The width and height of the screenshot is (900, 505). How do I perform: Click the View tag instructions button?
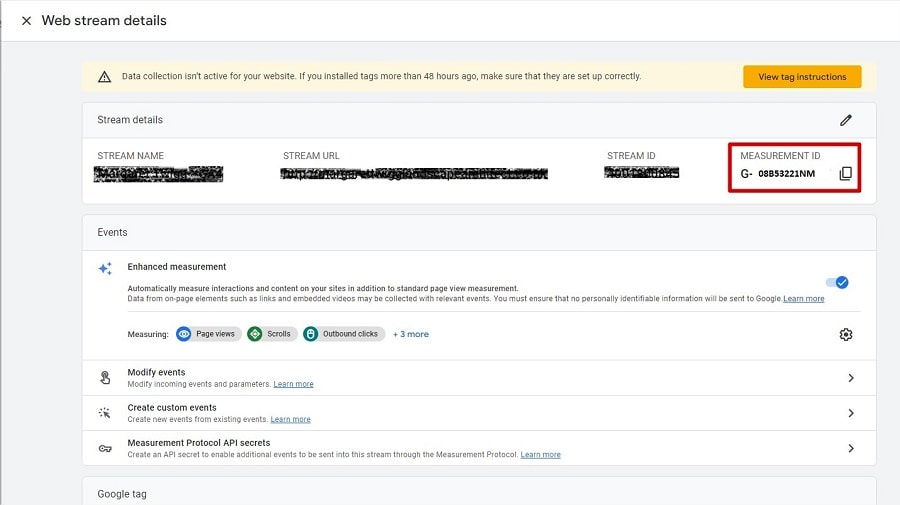pos(802,77)
